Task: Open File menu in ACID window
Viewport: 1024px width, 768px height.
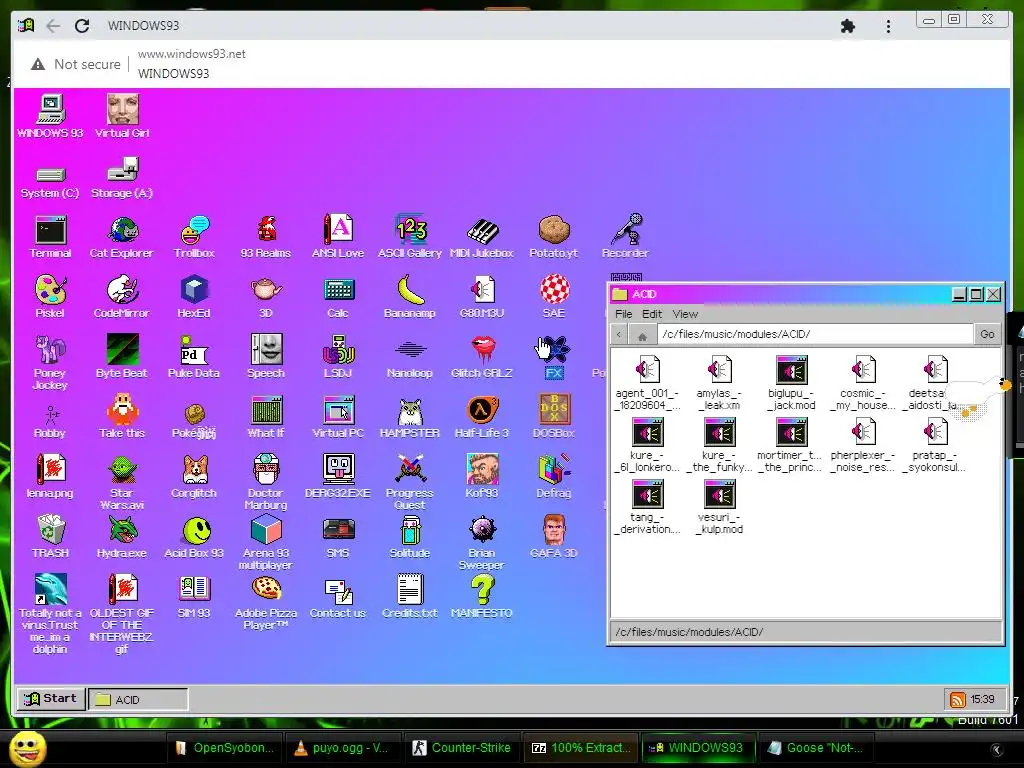Action: [624, 314]
